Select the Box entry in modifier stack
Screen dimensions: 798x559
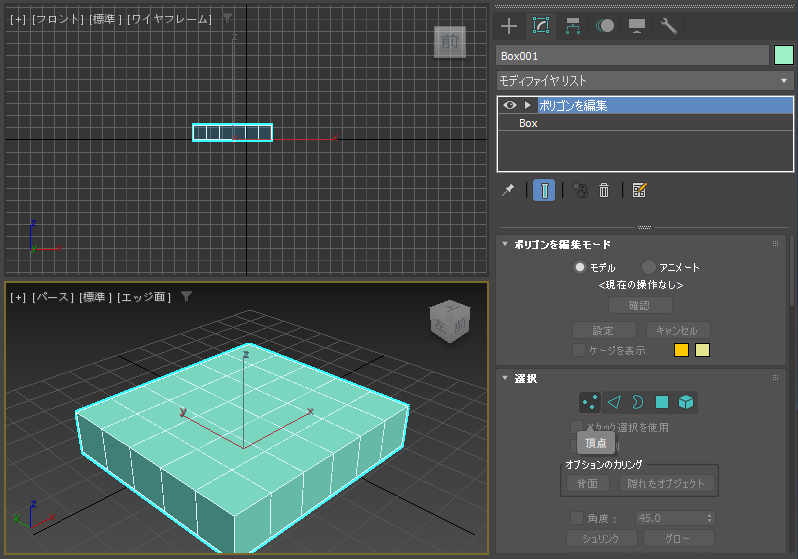[x=528, y=123]
